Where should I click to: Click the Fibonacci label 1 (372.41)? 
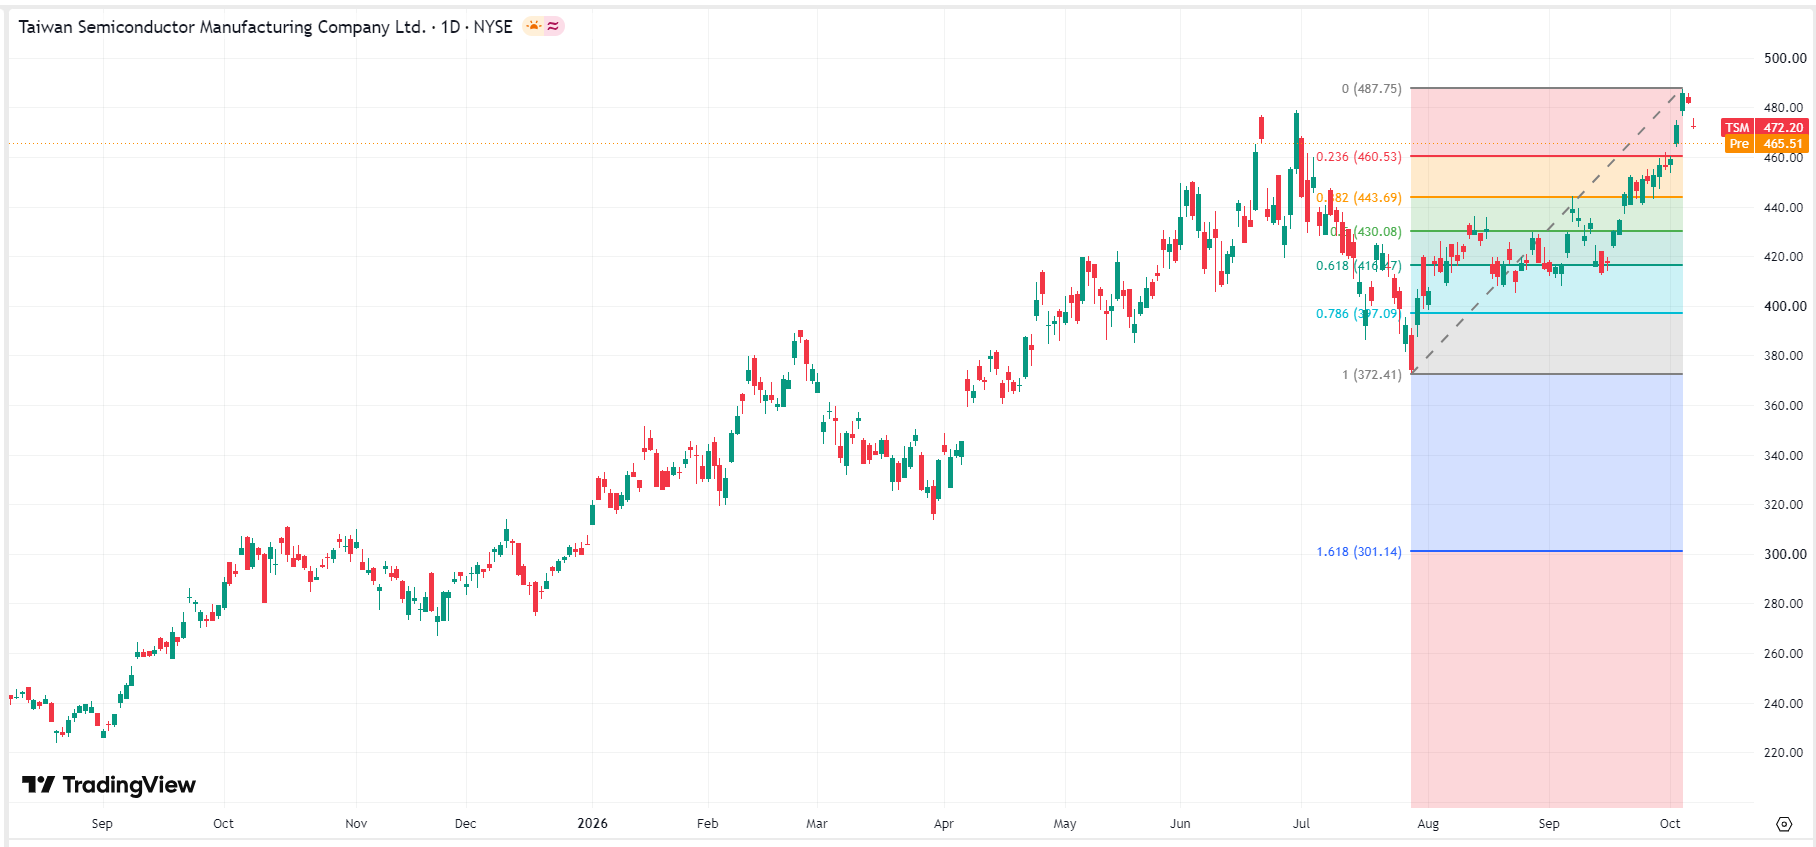(1372, 375)
